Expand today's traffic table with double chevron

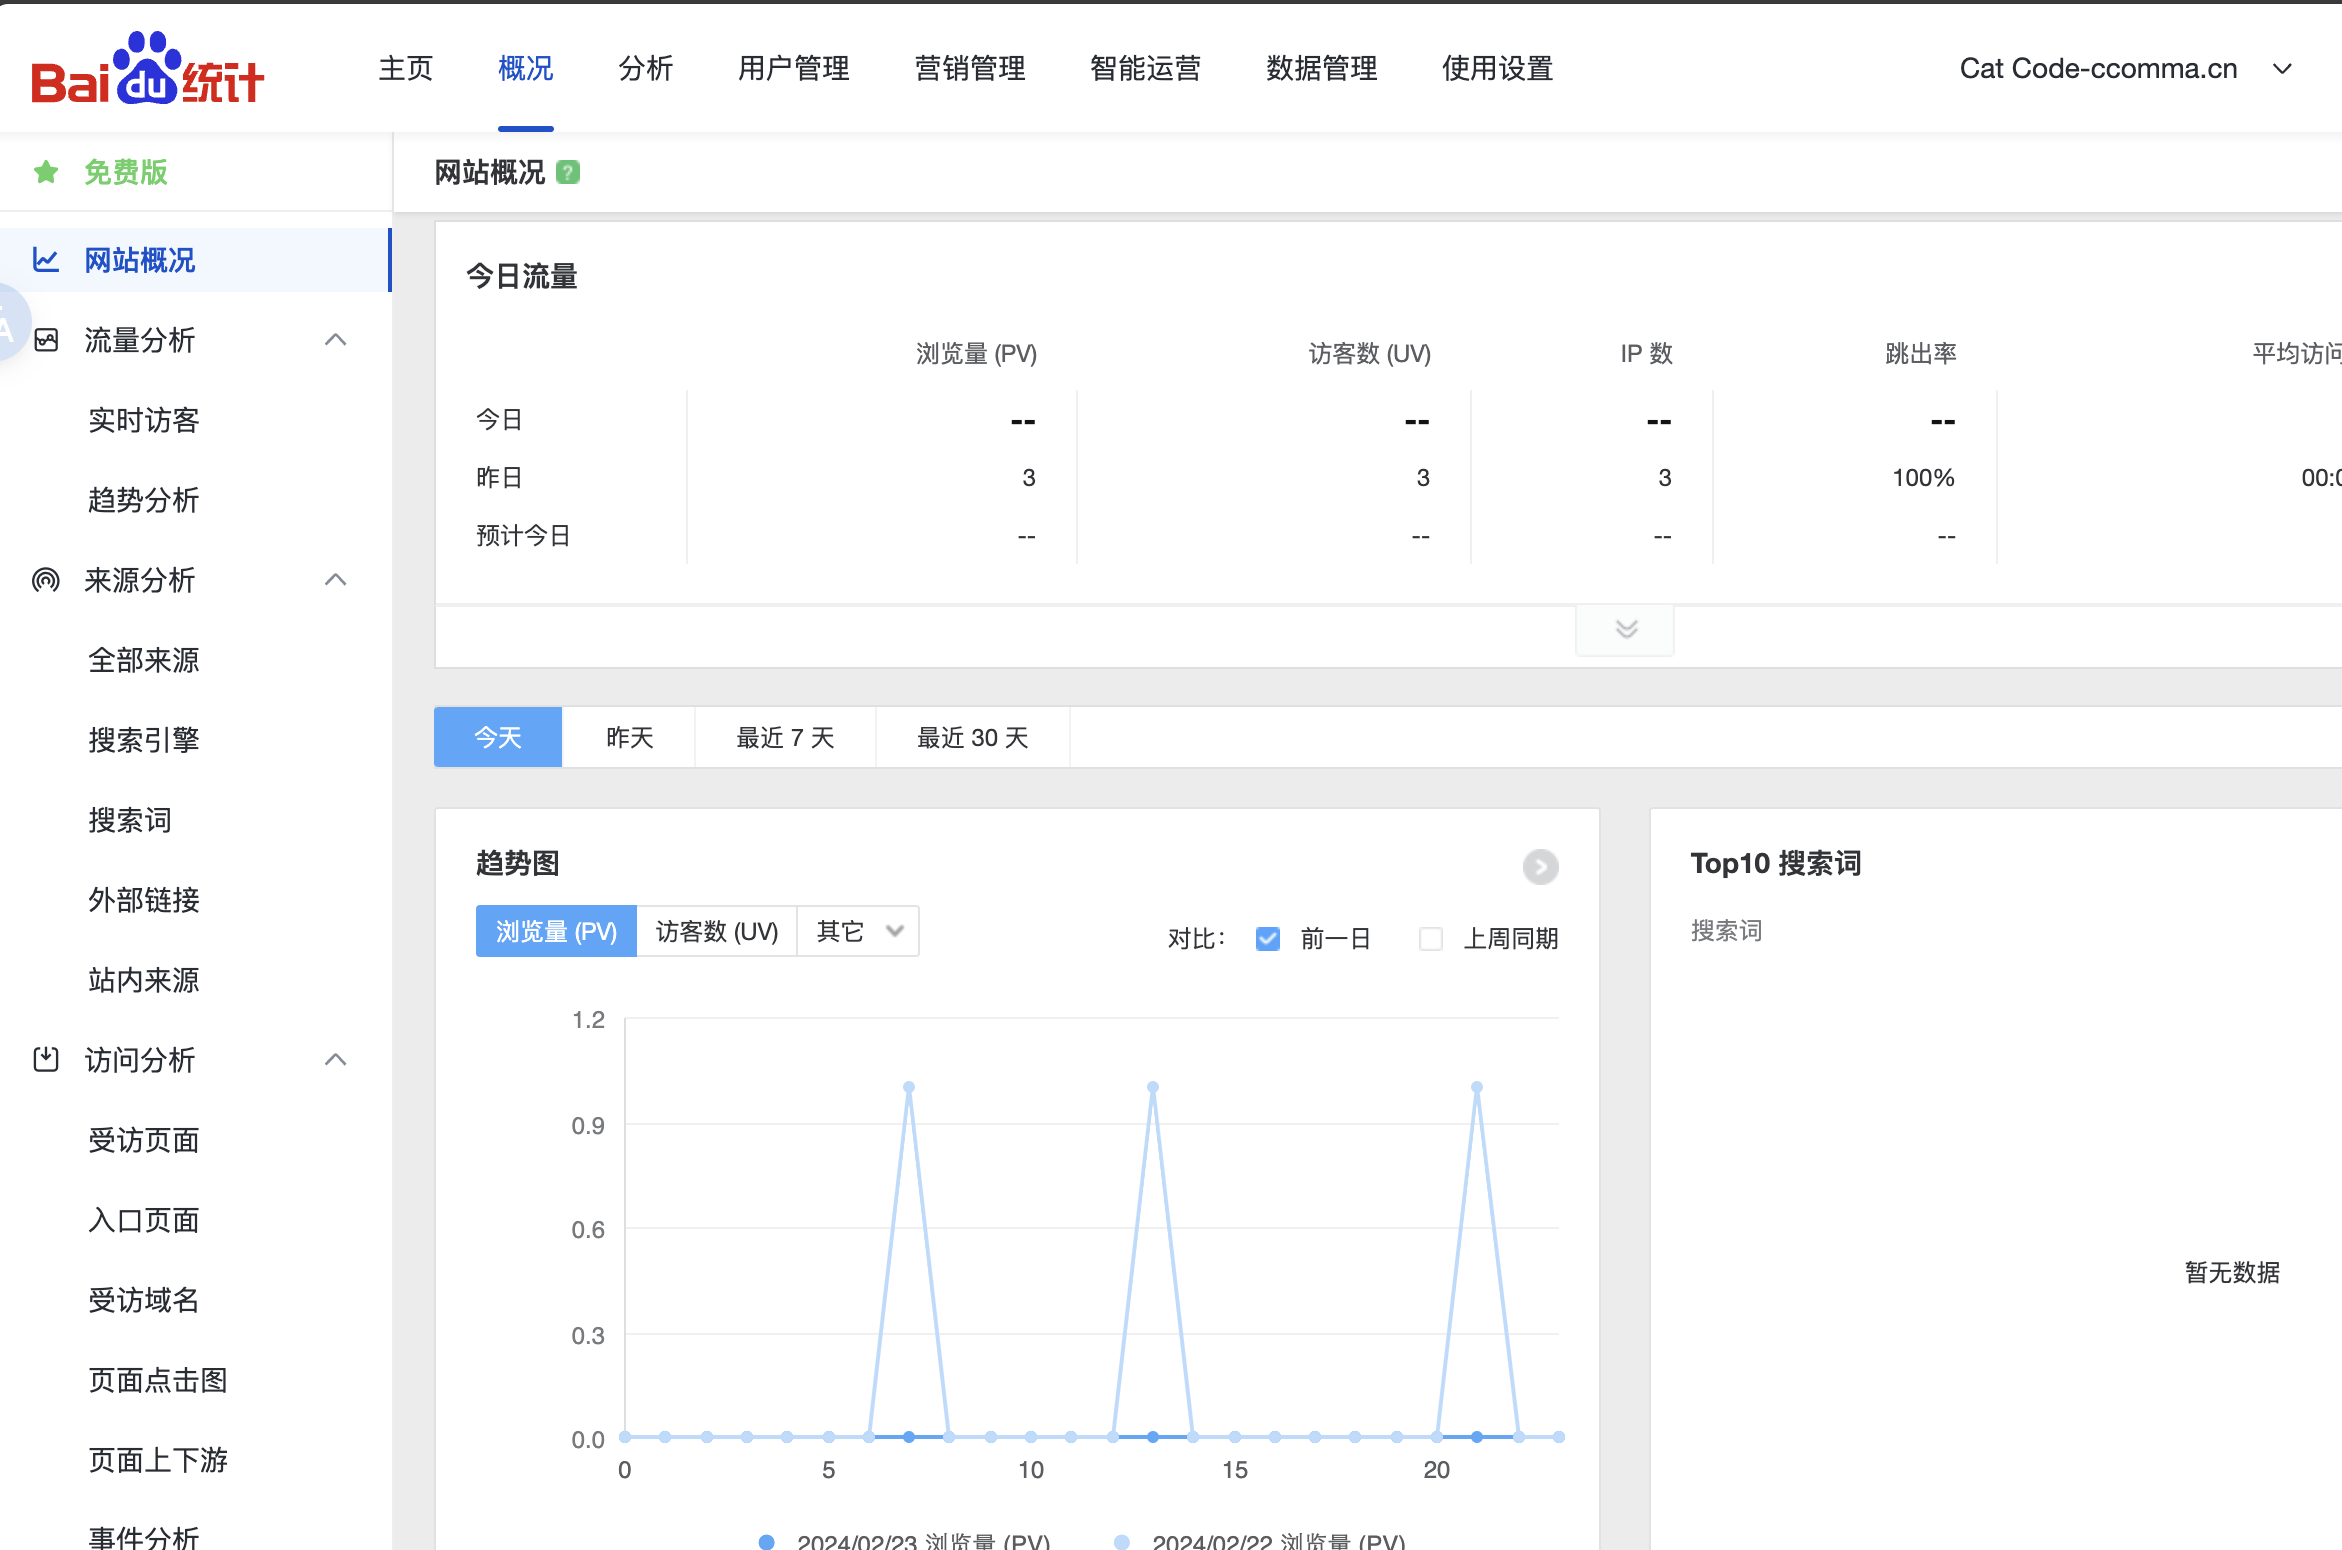pos(1626,629)
